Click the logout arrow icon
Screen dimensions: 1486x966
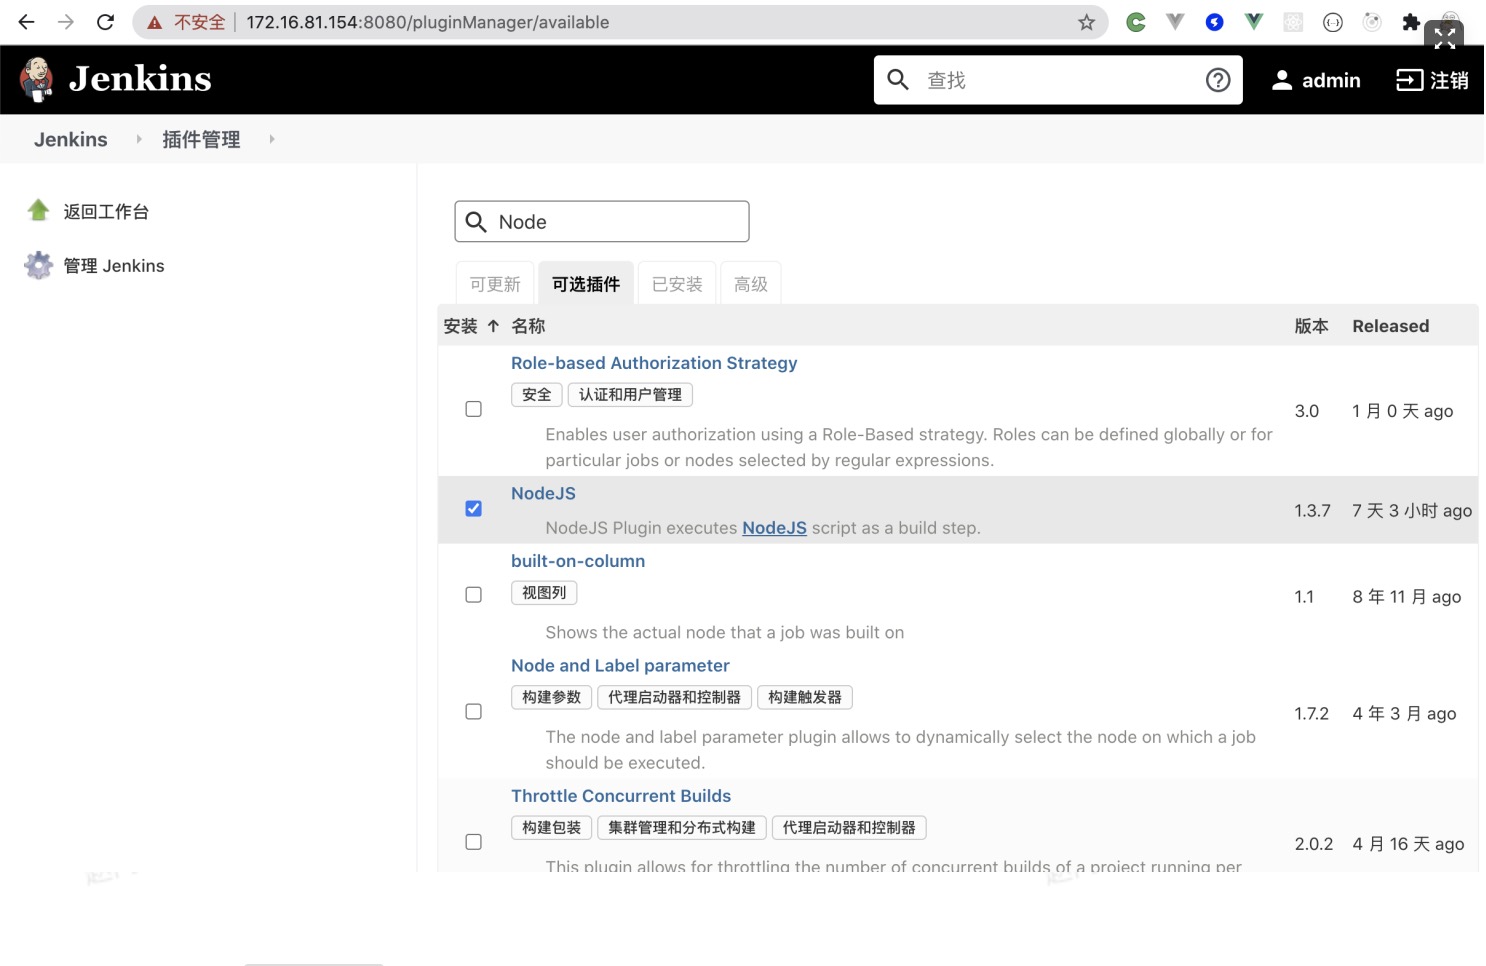point(1410,80)
